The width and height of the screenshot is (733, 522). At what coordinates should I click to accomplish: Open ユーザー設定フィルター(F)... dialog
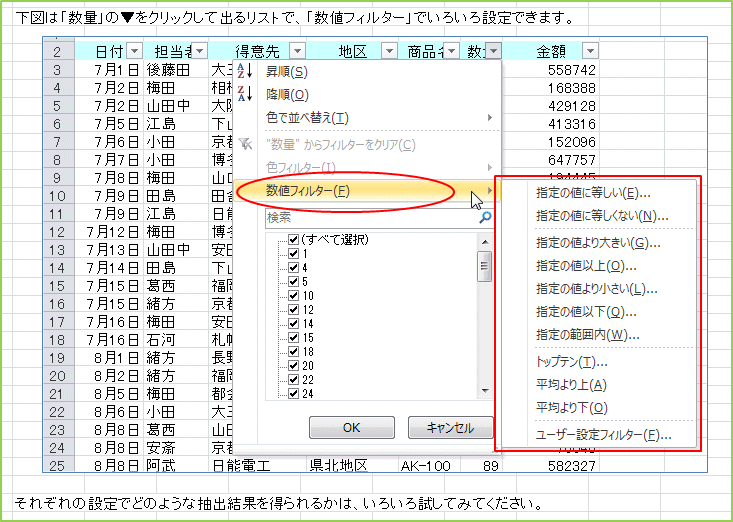[x=604, y=435]
